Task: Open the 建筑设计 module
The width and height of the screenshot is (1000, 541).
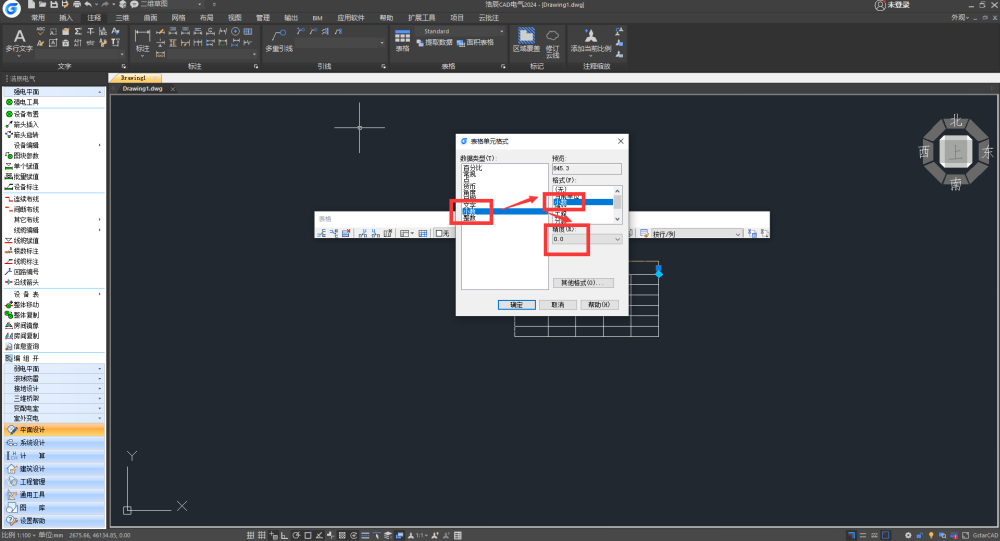Action: point(54,469)
